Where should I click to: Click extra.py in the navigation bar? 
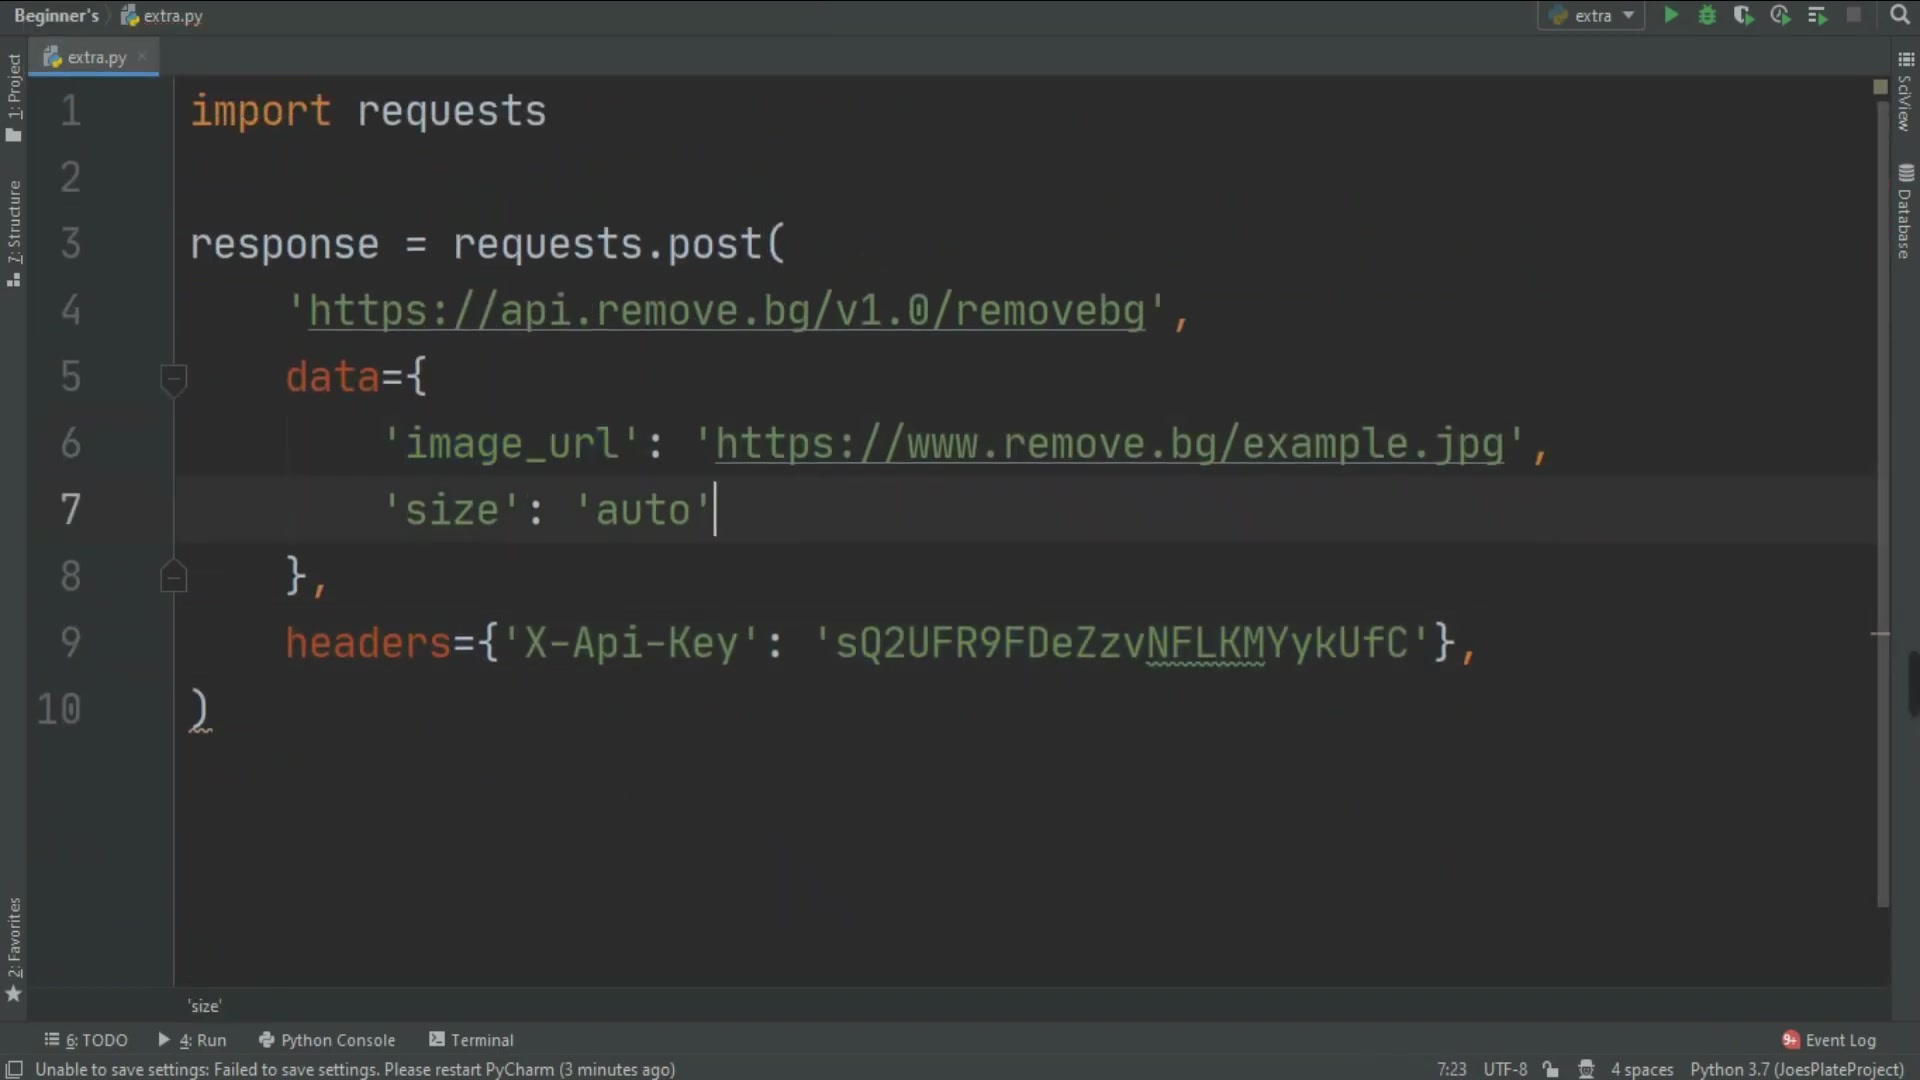(x=162, y=15)
